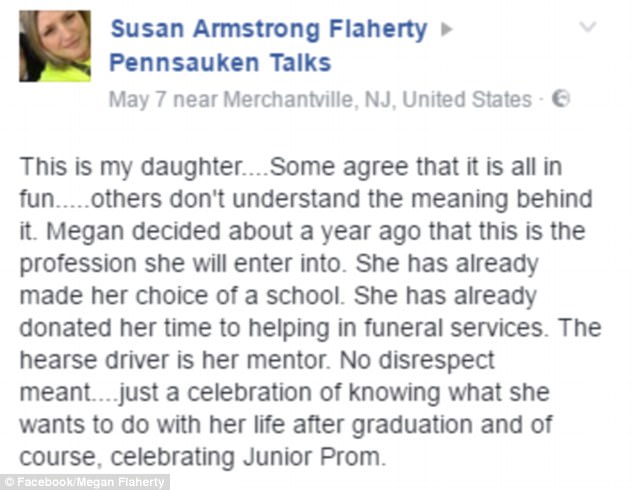634x490 pixels.
Task: Open the Merchantville, NJ, United States location
Action: coord(377,99)
